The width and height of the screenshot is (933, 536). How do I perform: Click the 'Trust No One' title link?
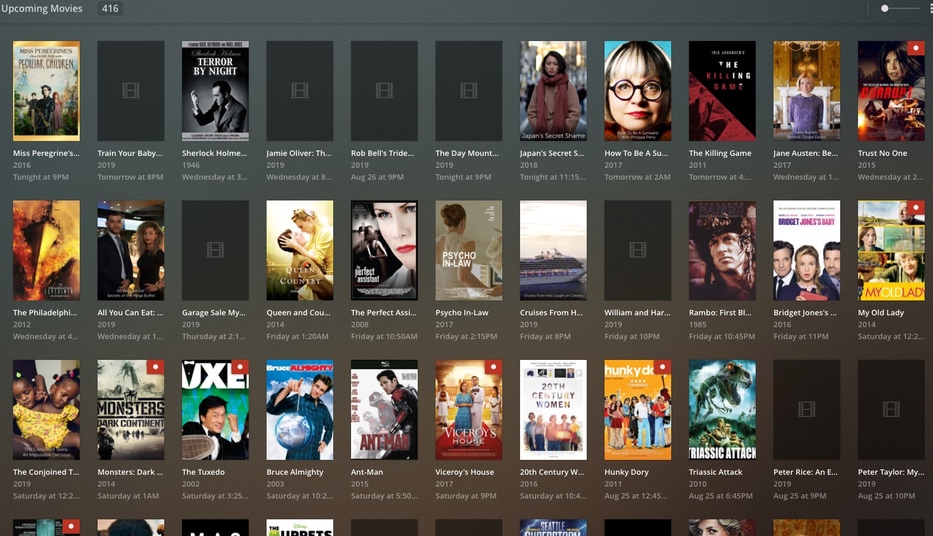pos(882,153)
